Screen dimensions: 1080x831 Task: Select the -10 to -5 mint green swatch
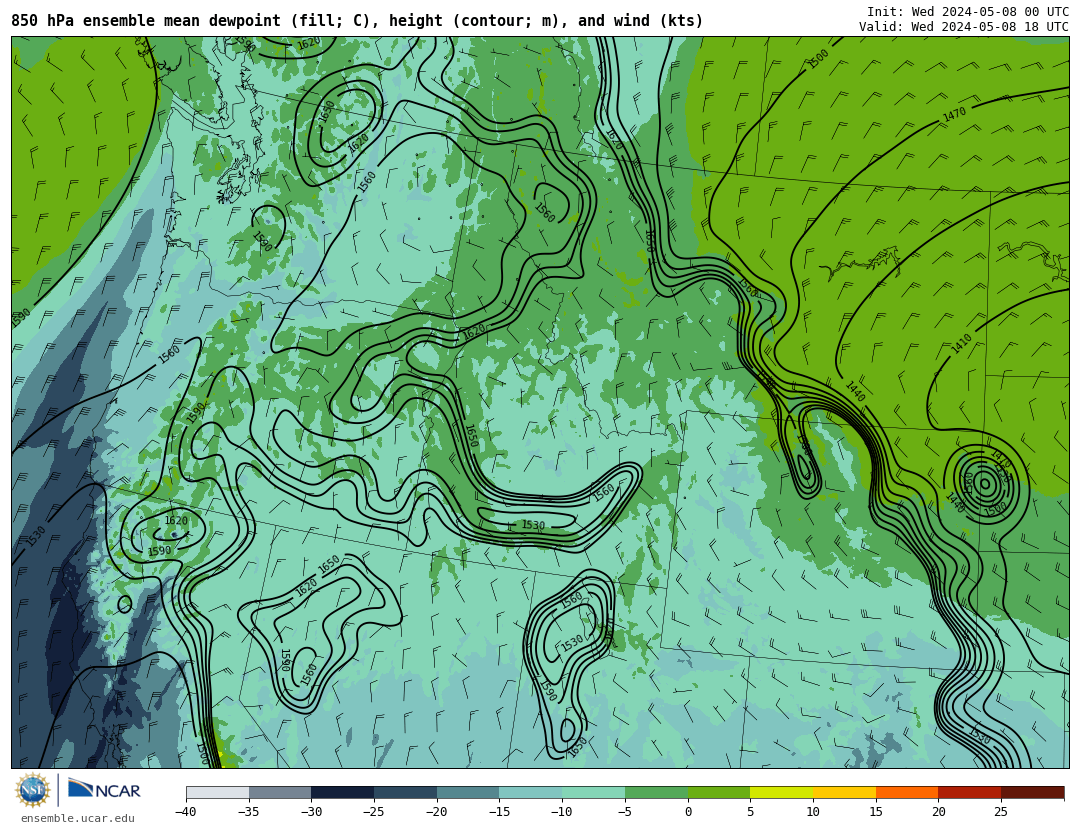[594, 792]
